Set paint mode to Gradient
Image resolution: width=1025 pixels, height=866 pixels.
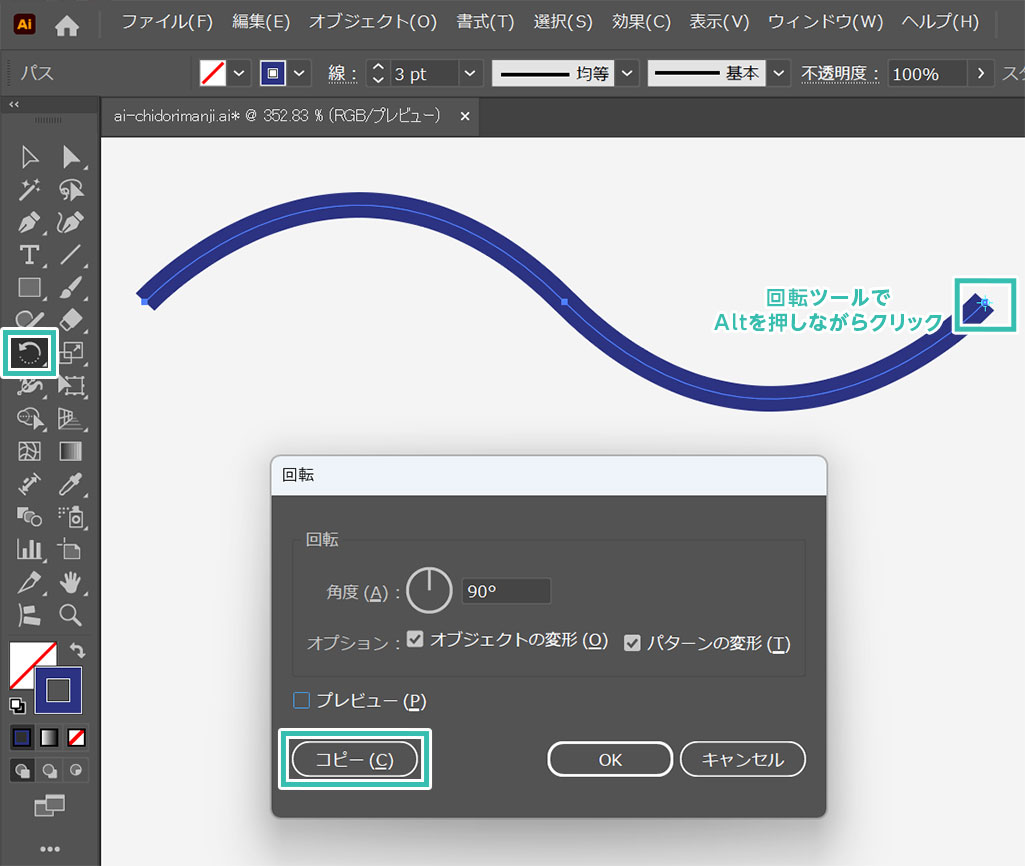pos(50,738)
